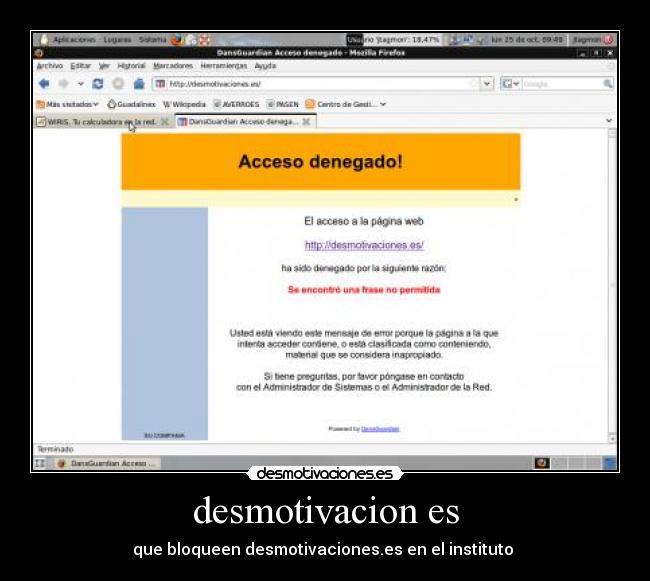Open the Ver menu

point(104,66)
